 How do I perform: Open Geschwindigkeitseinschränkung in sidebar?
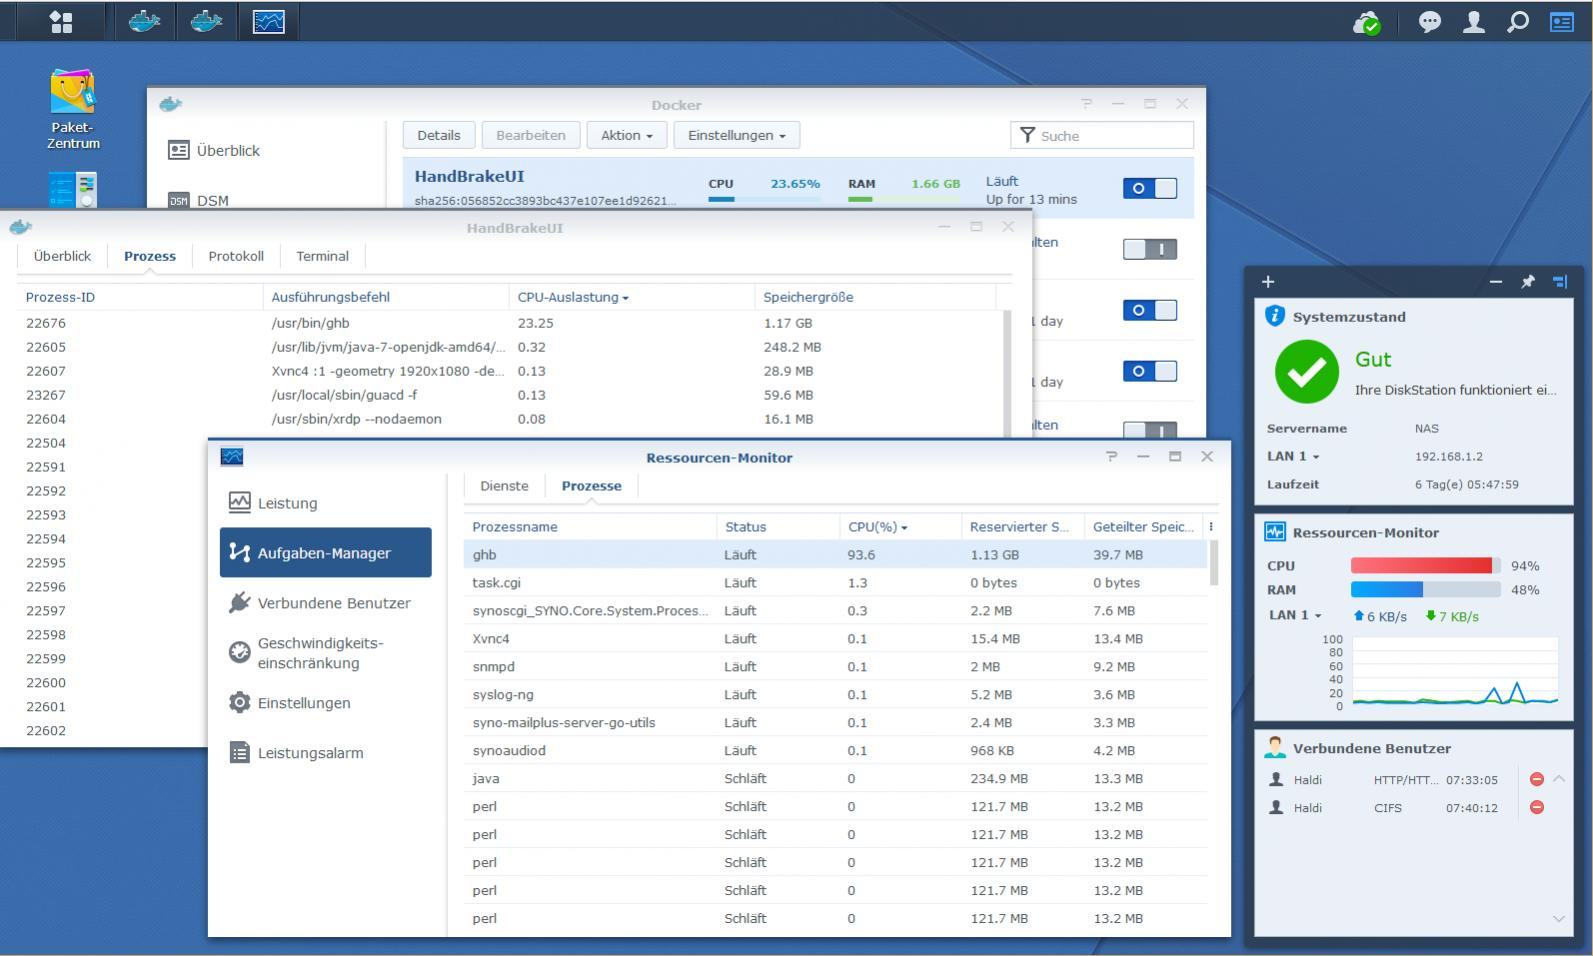click(326, 653)
